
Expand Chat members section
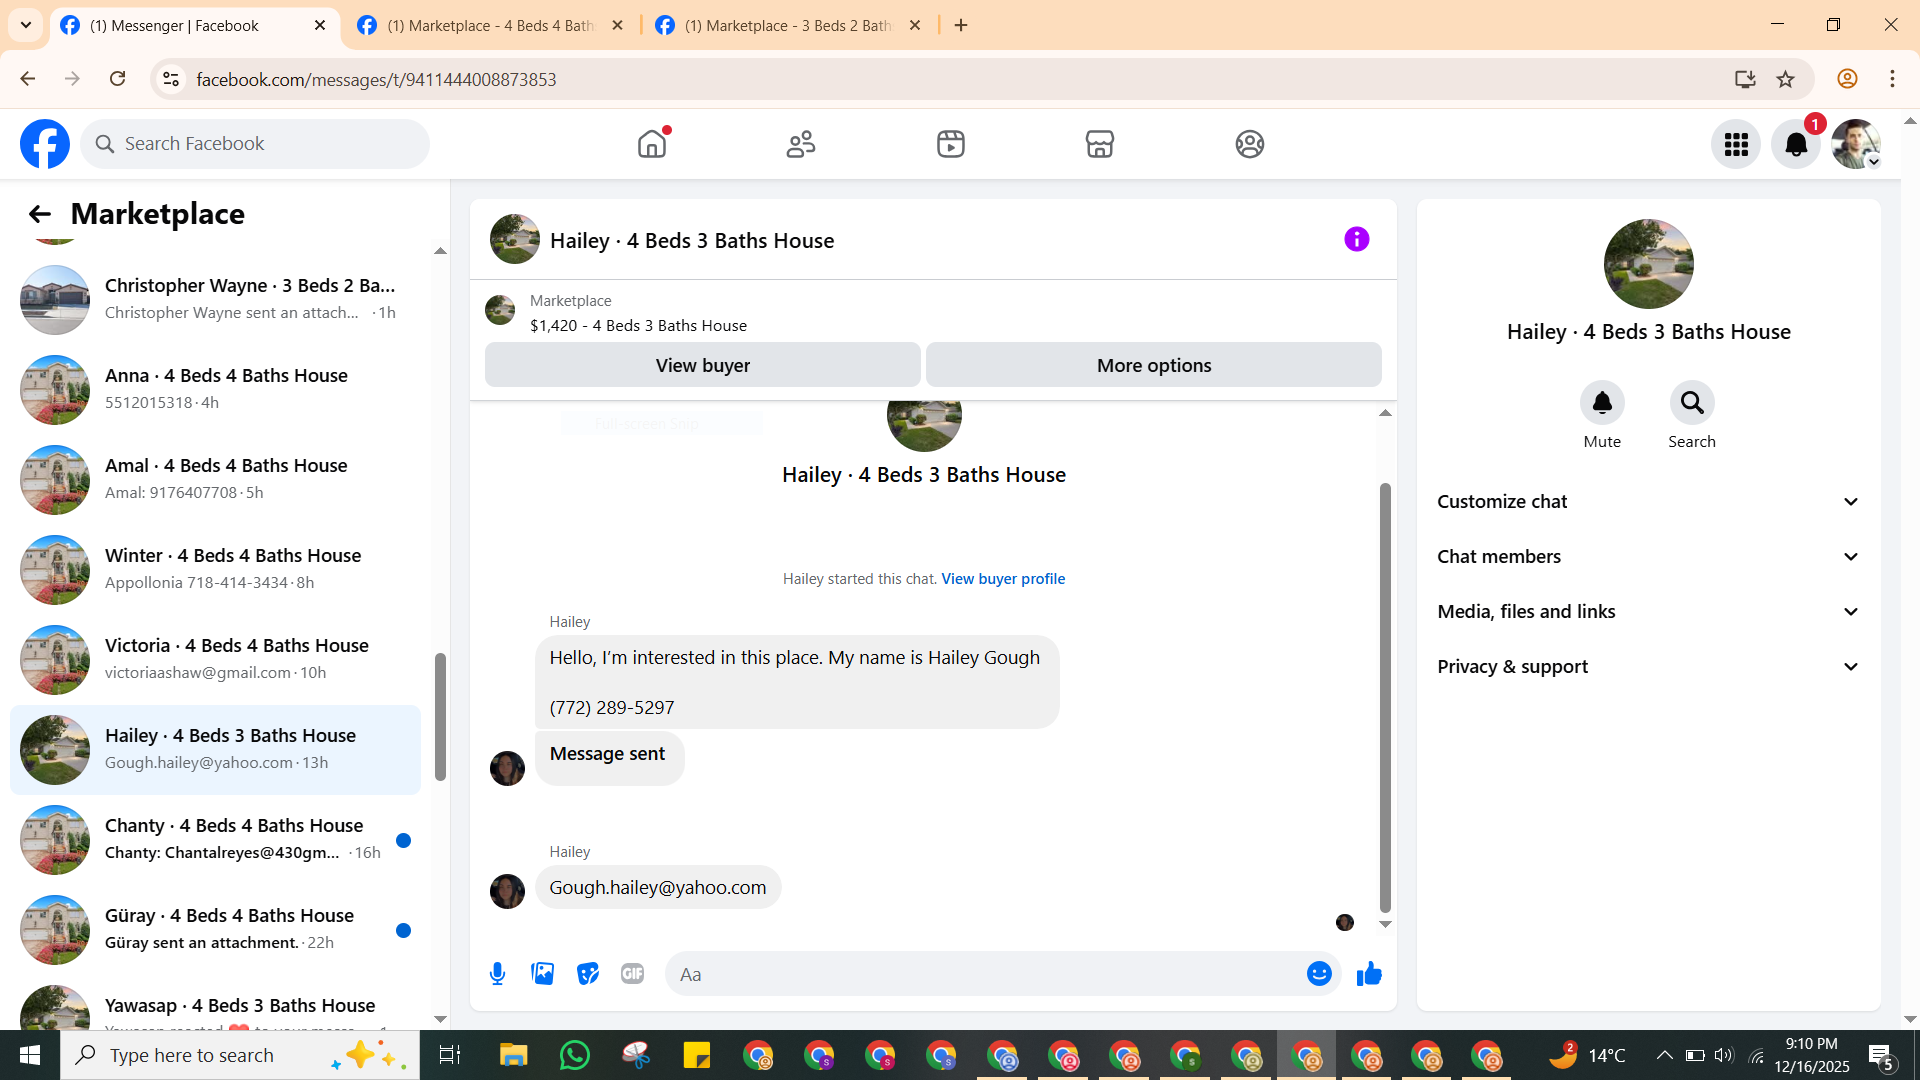[x=1649, y=557]
